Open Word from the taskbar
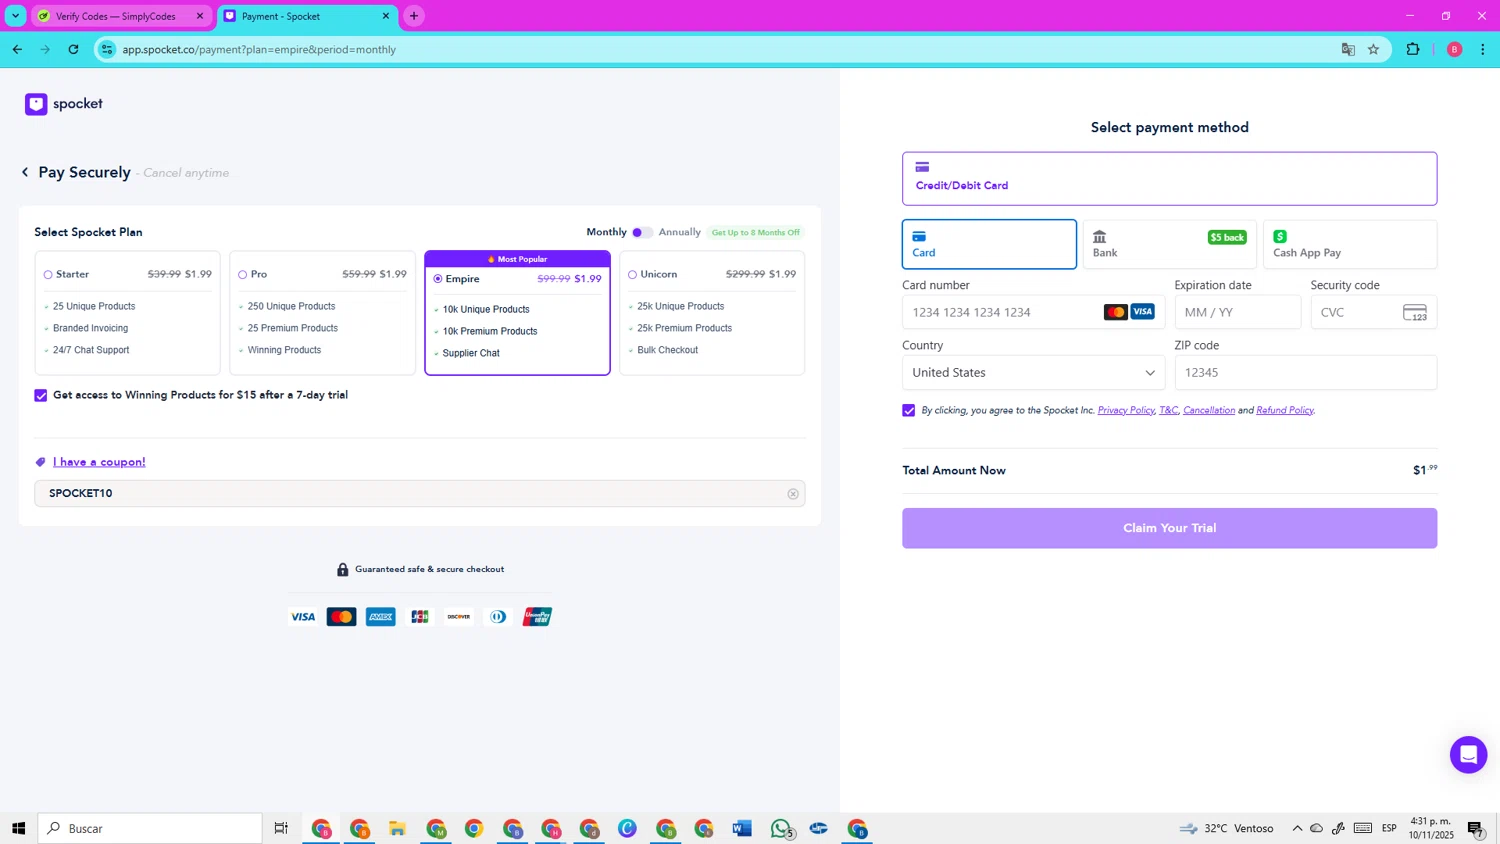1500x844 pixels. tap(742, 828)
